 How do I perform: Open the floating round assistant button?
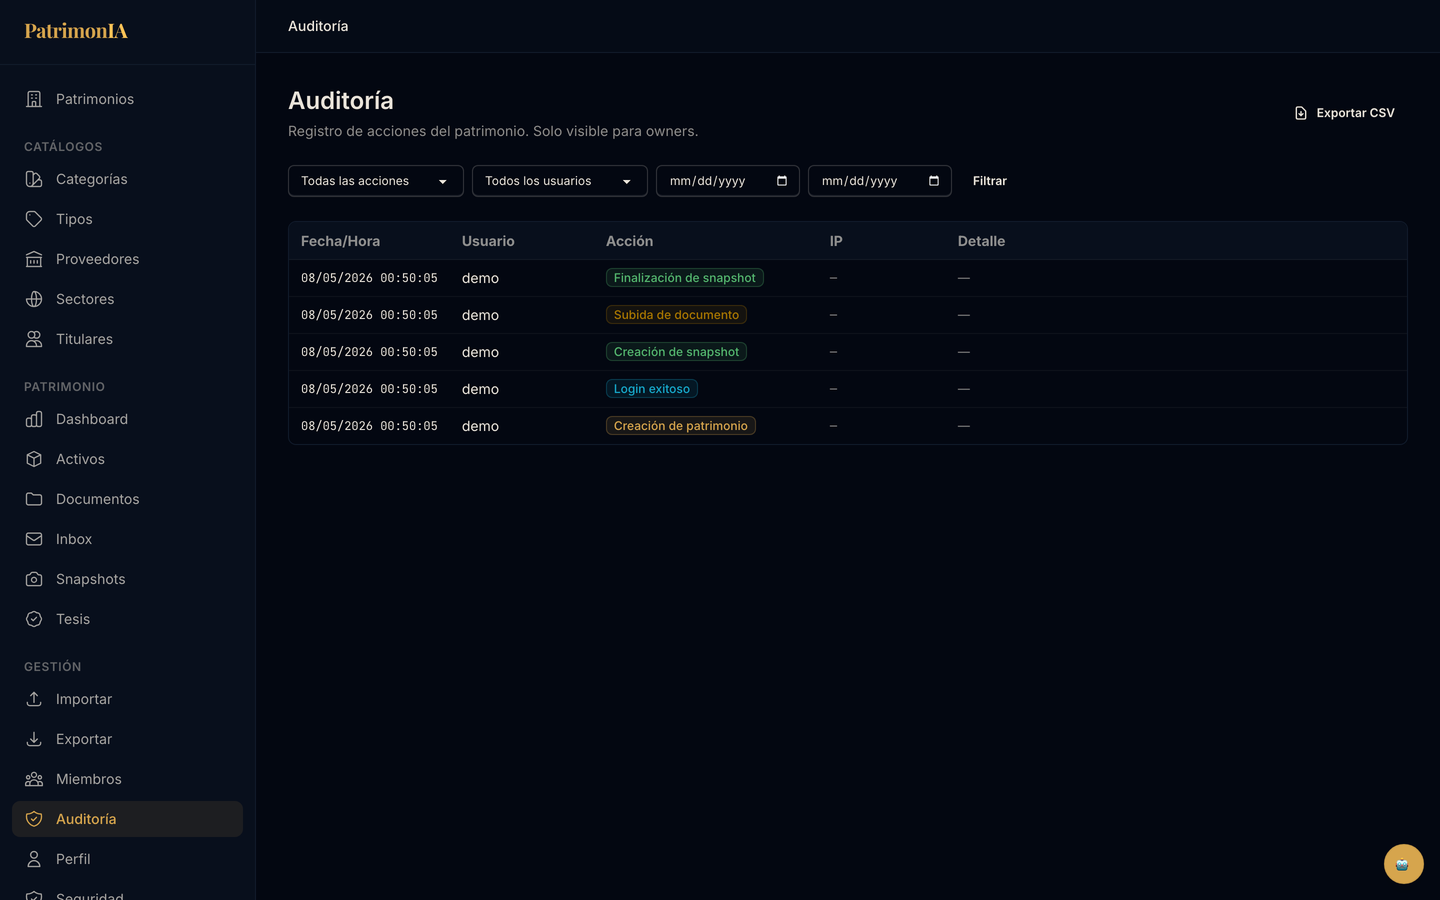click(x=1403, y=864)
